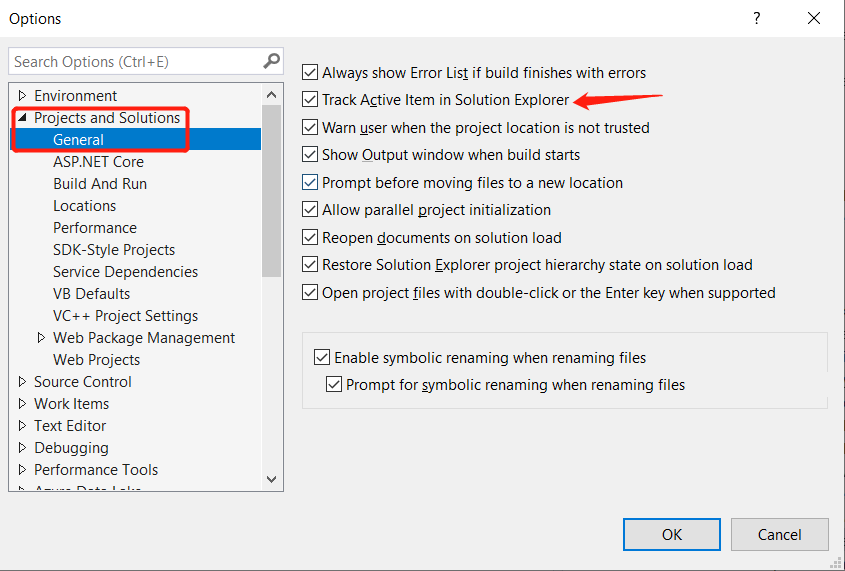Click tree scrollbar up arrow
This screenshot has width=845, height=571.
272,95
